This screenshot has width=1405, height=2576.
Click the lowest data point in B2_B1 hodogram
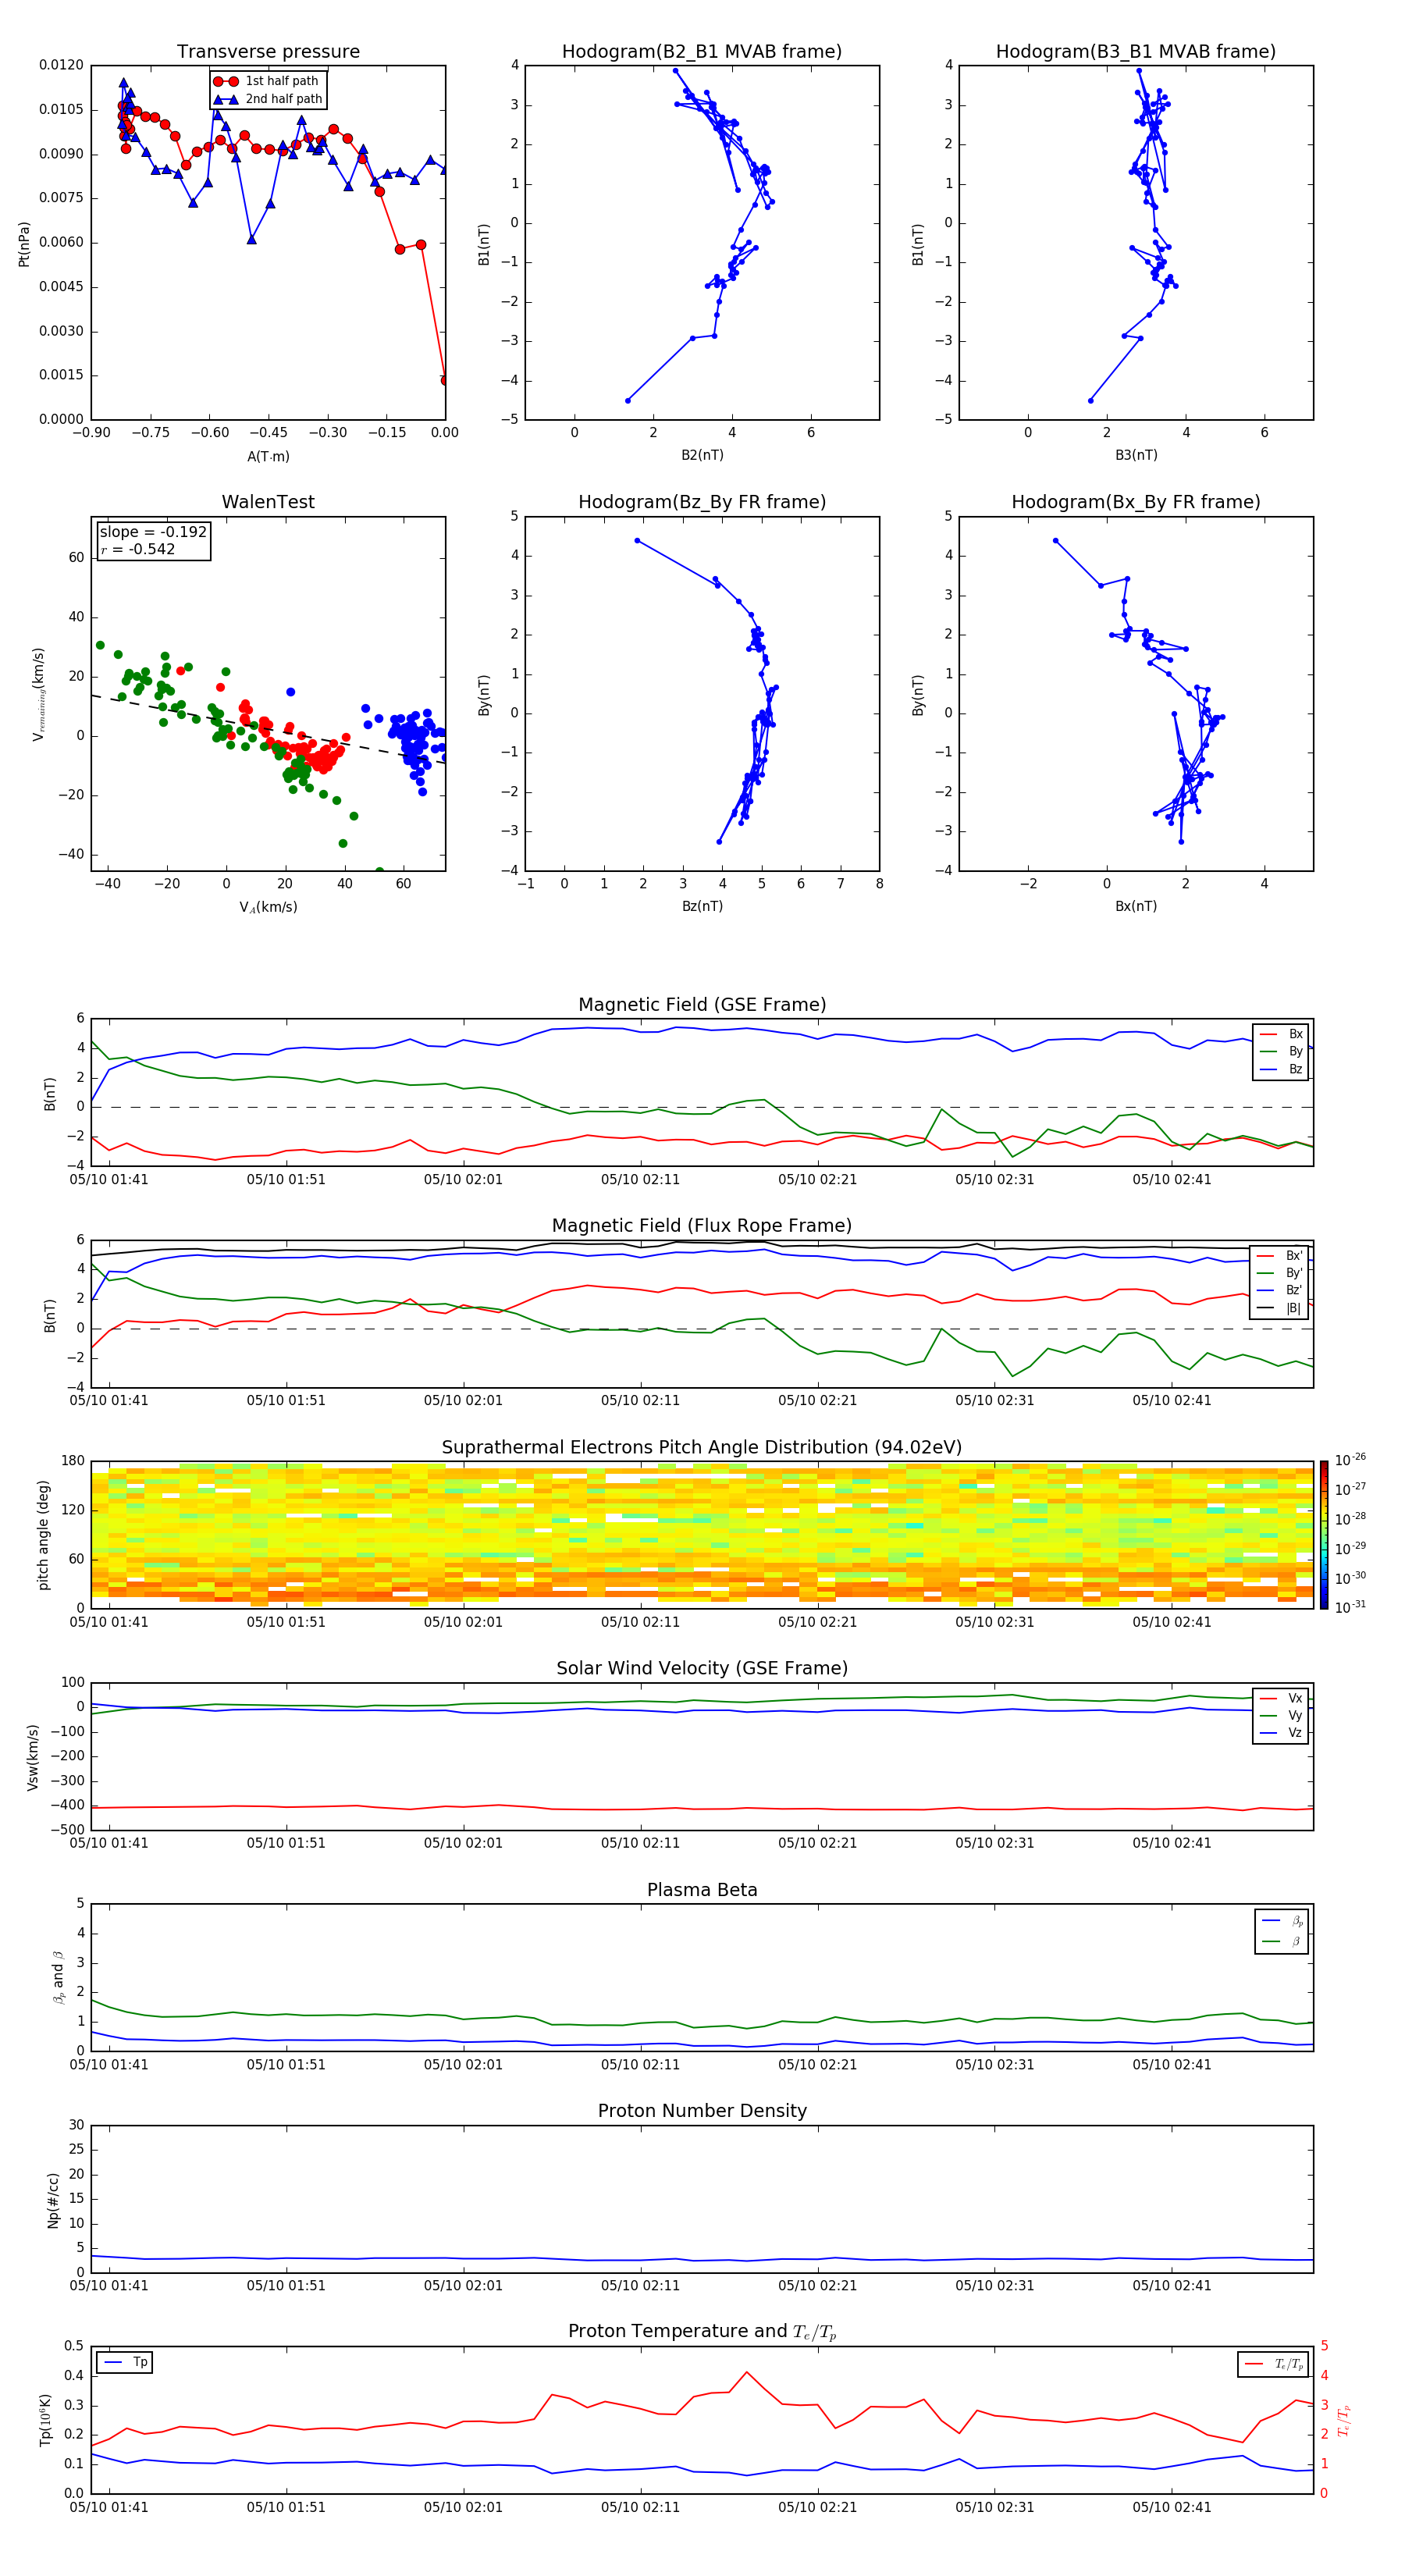[x=628, y=401]
